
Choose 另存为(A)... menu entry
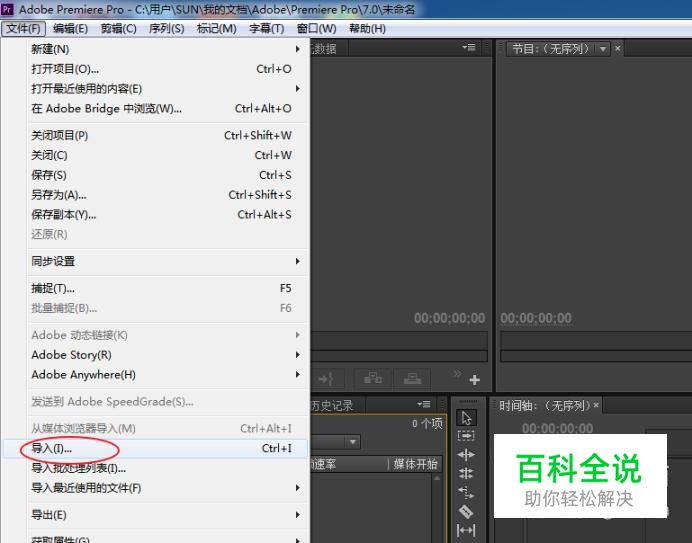[166, 195]
